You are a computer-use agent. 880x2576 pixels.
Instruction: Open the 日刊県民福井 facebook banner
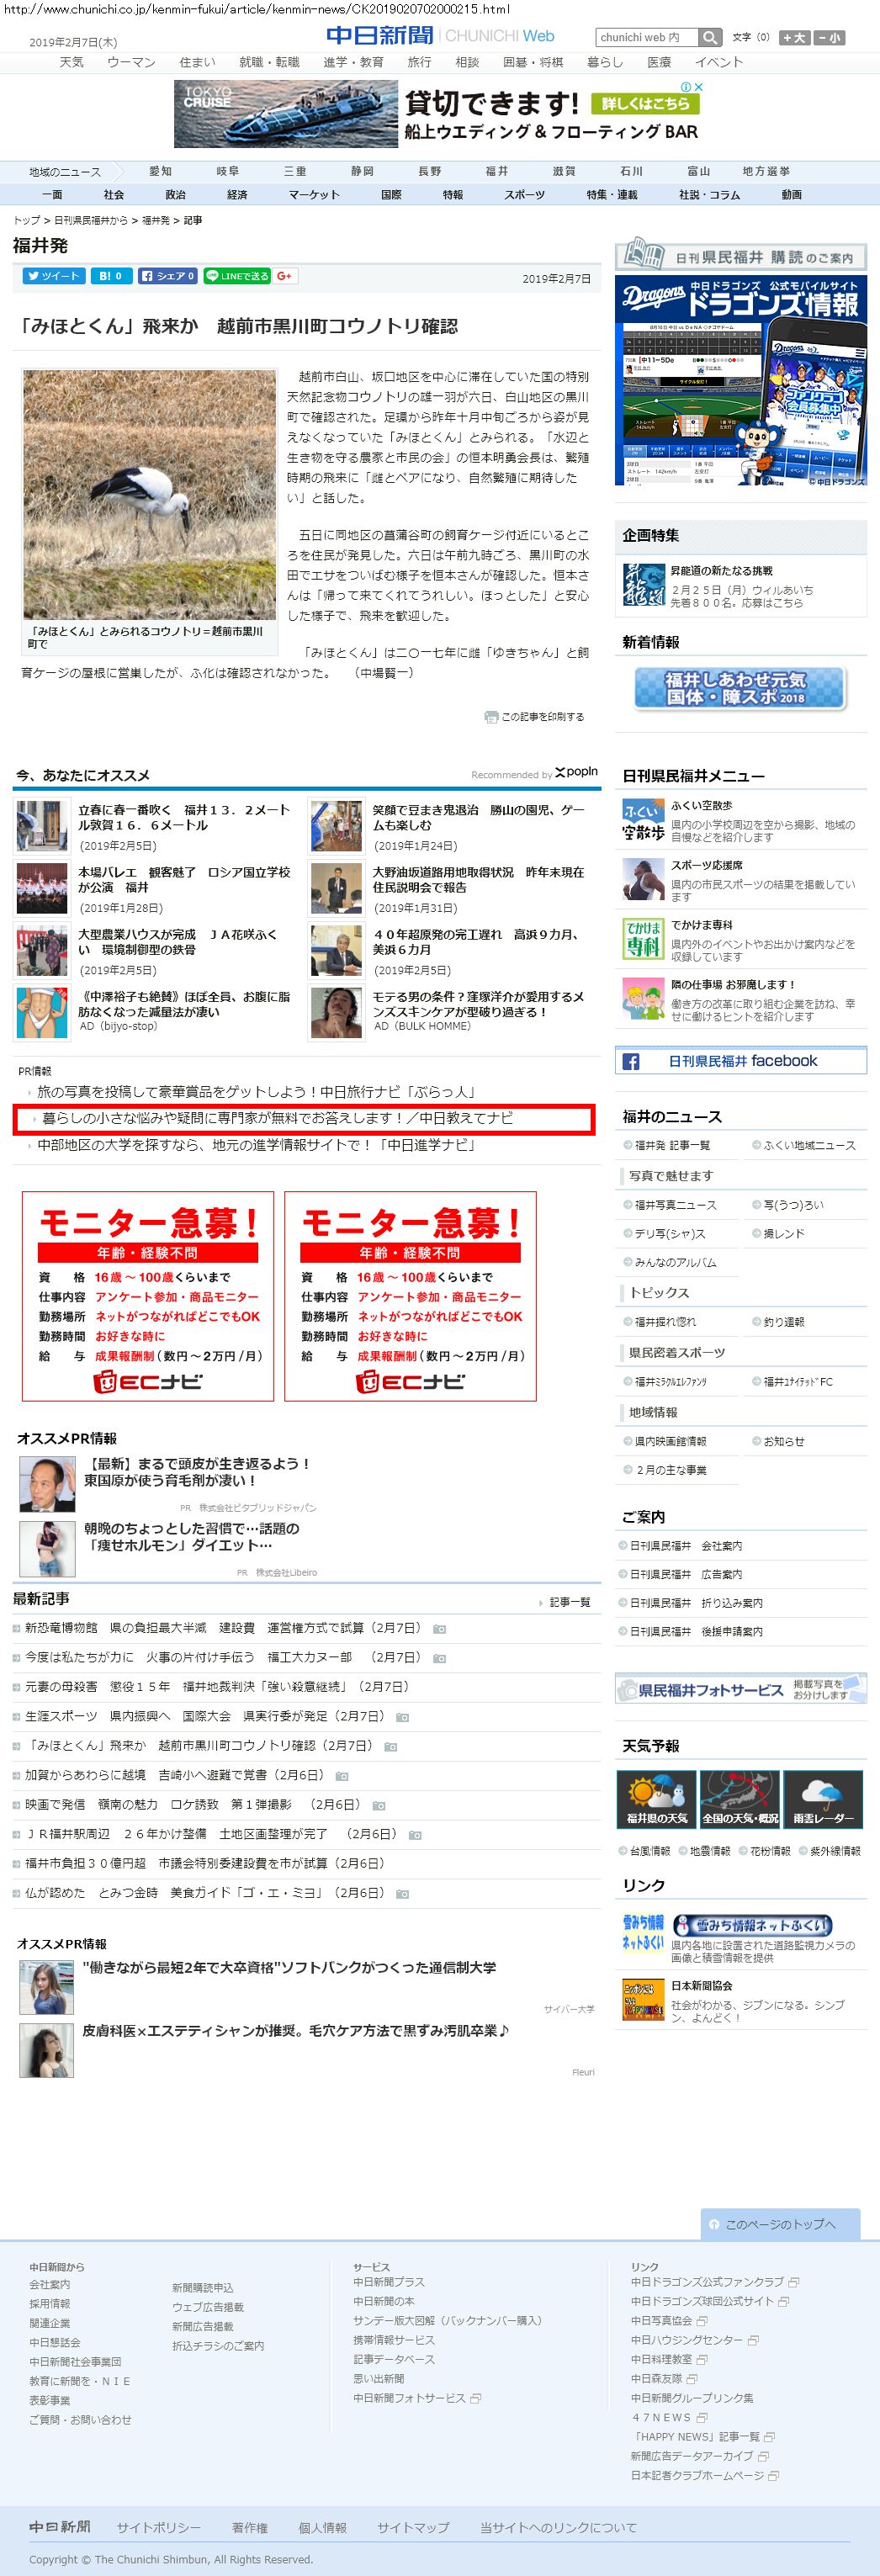[740, 1061]
